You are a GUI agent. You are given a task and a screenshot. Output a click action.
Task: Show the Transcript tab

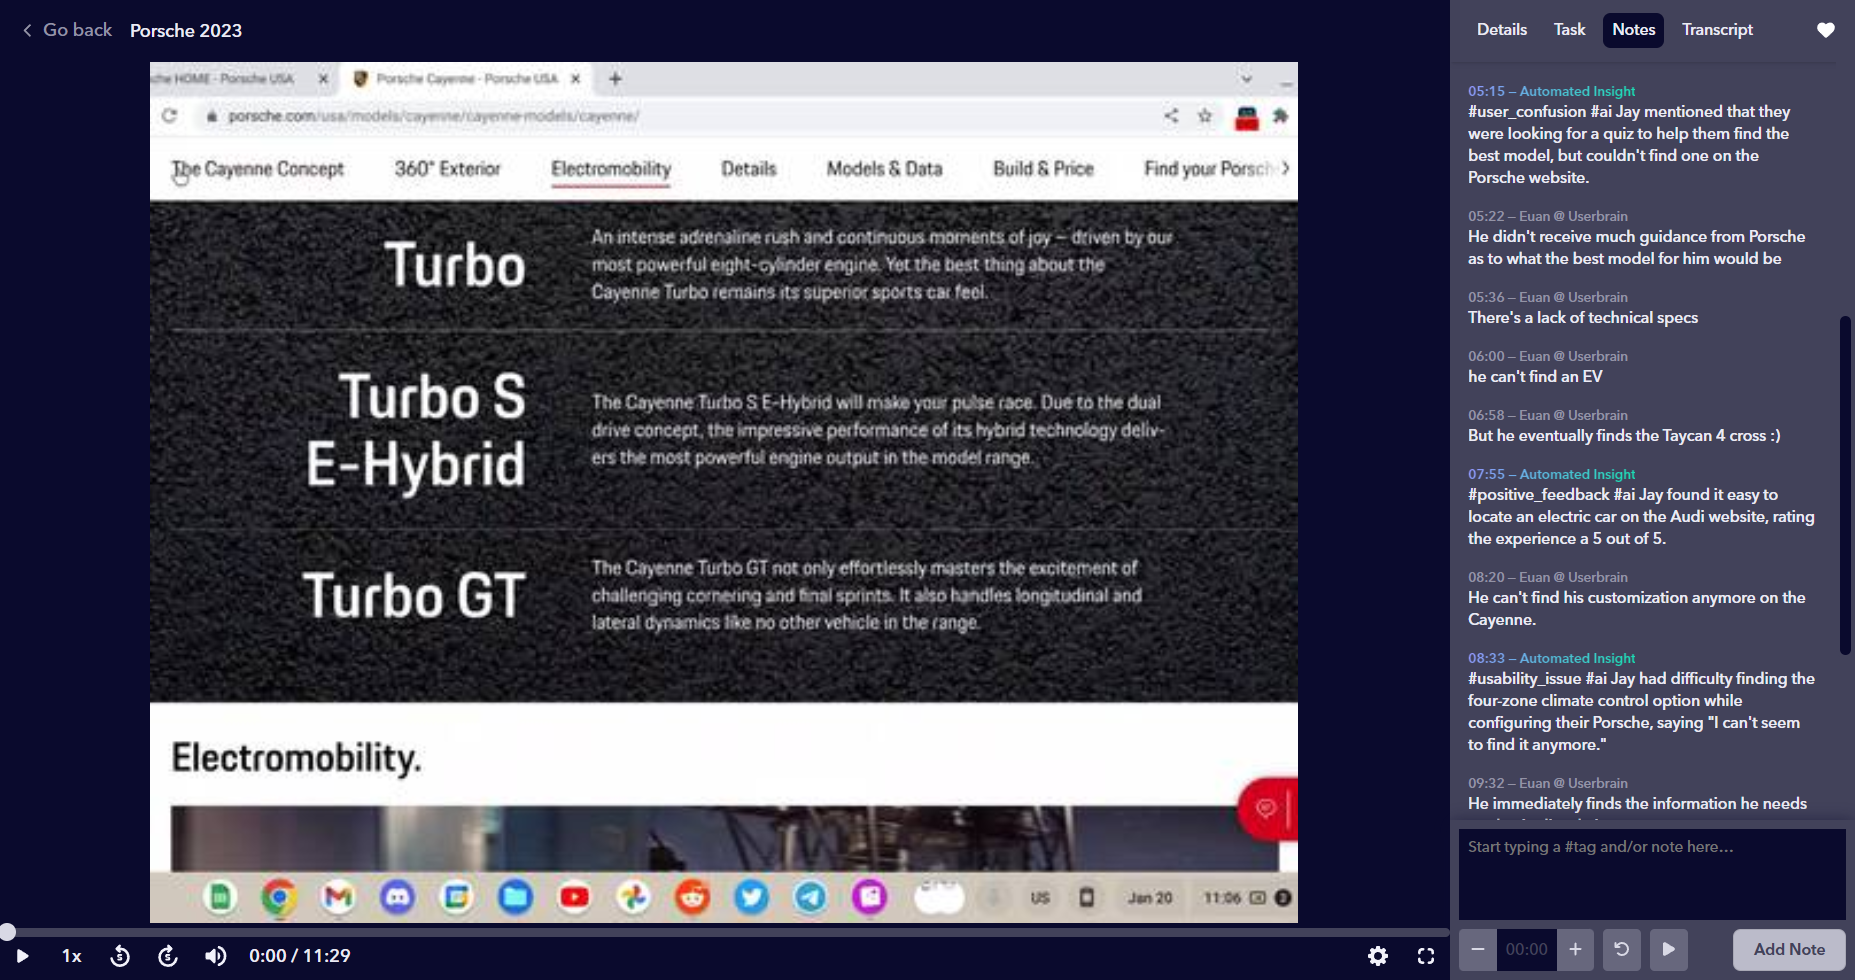click(x=1717, y=30)
